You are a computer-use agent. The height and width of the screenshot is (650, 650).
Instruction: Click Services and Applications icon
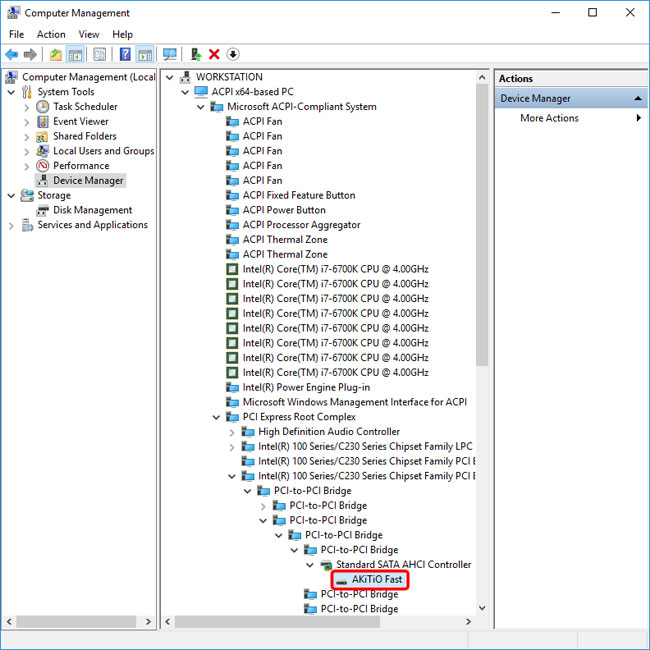click(27, 225)
